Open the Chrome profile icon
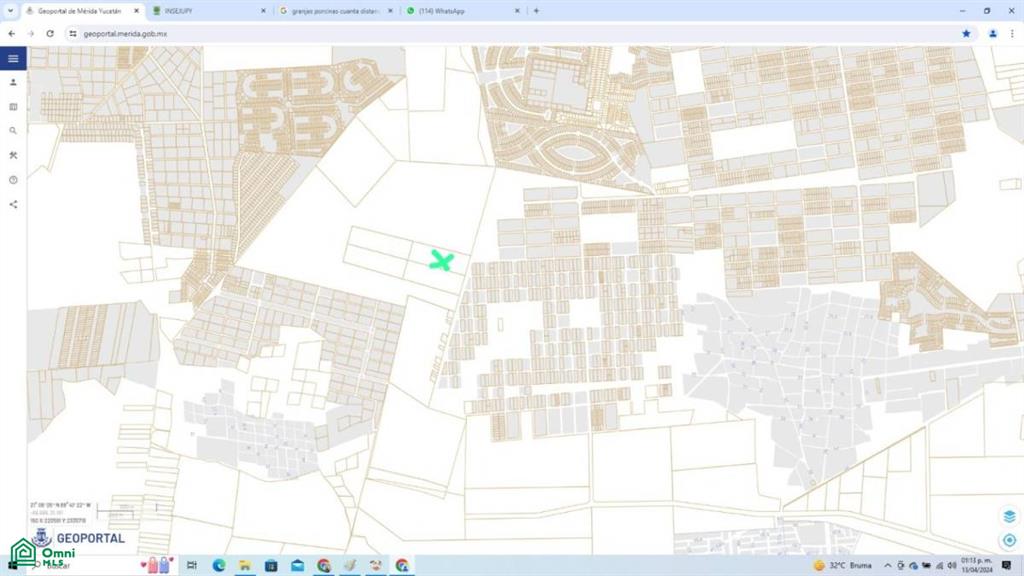This screenshot has width=1024, height=576. pyautogui.click(x=993, y=33)
